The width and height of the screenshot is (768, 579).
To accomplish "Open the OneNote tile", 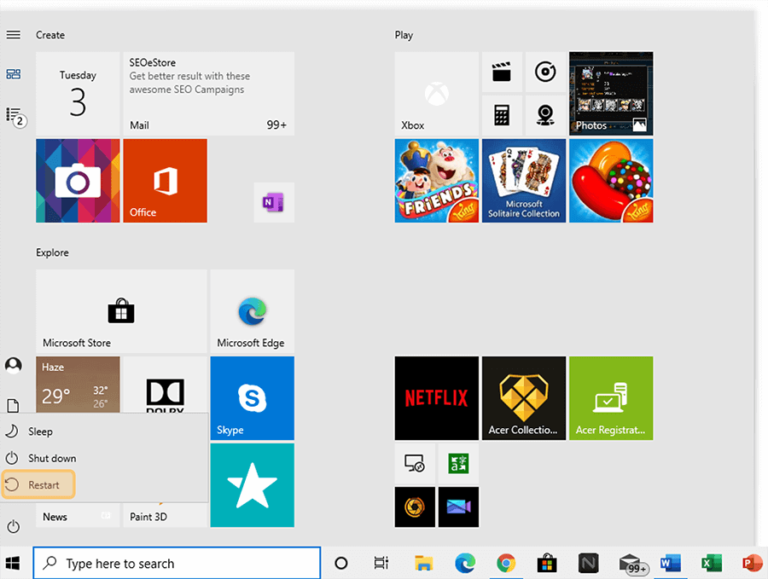I will [x=274, y=202].
